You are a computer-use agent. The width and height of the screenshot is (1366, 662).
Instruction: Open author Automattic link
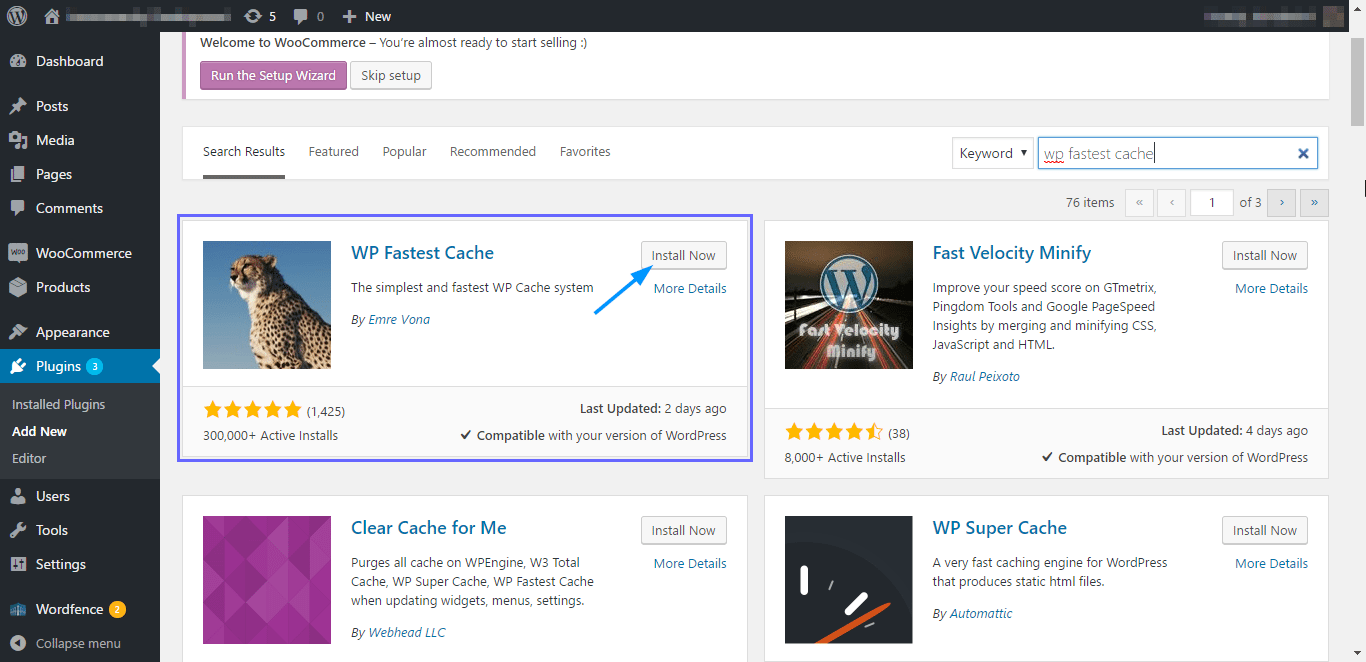[979, 613]
